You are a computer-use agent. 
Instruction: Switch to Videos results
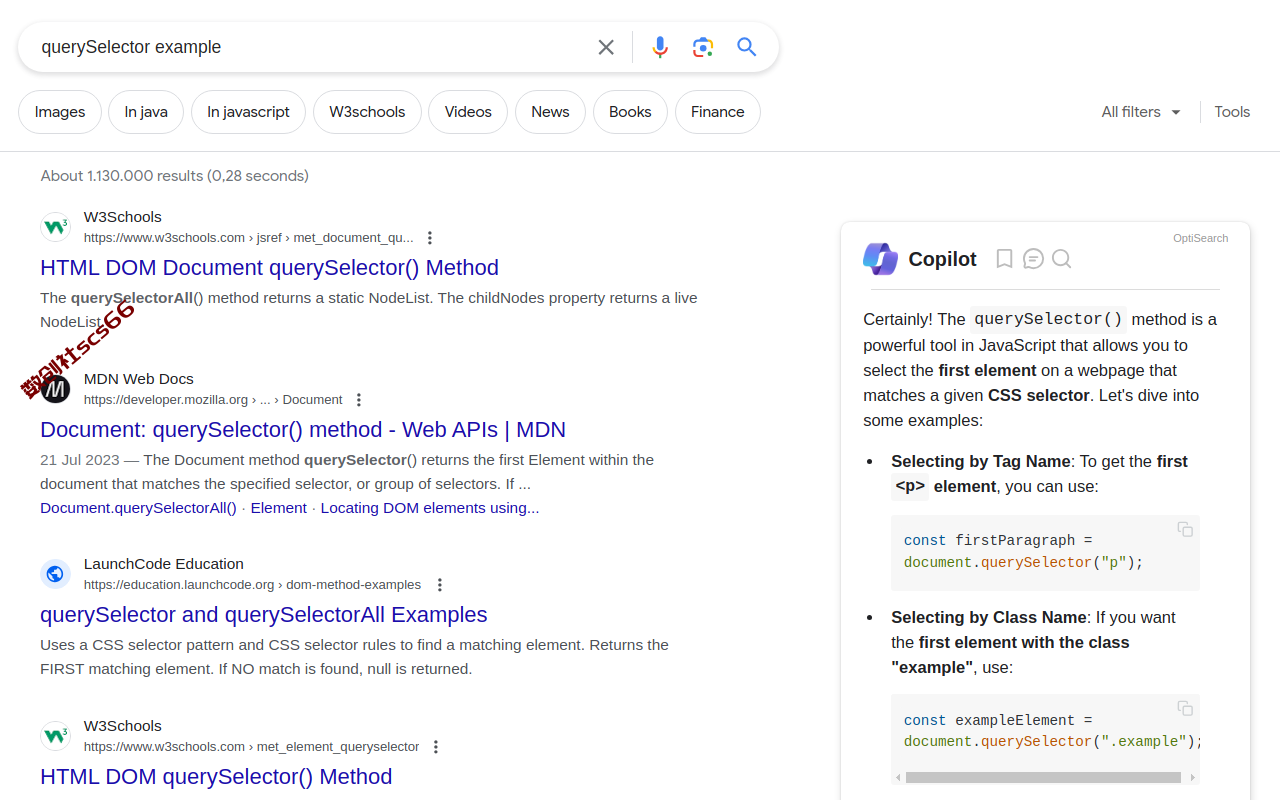pos(468,112)
